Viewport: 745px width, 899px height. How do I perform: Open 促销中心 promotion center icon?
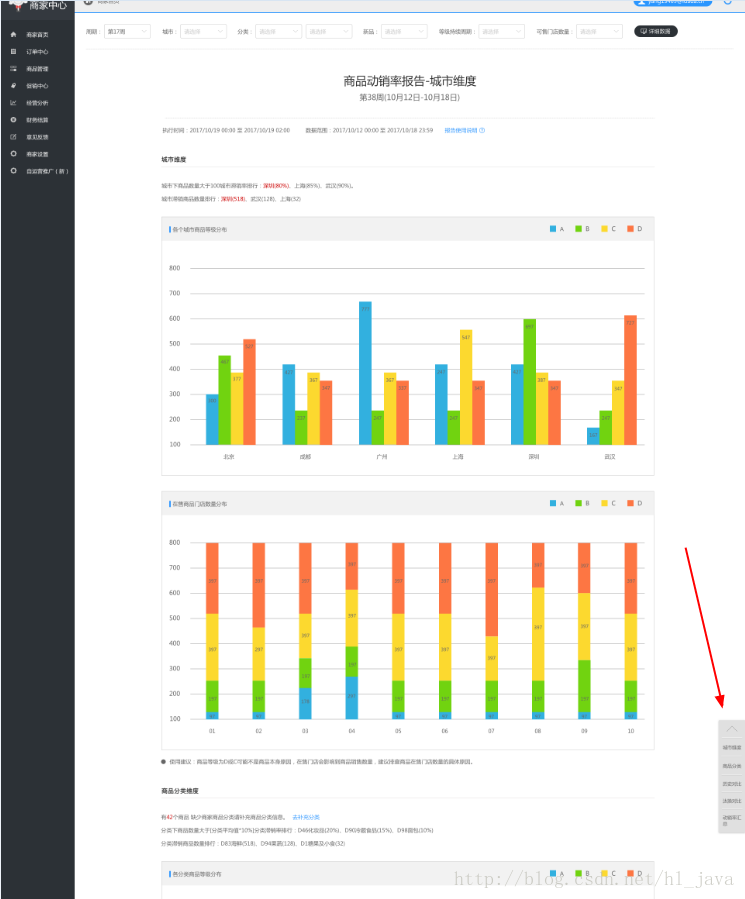13,86
